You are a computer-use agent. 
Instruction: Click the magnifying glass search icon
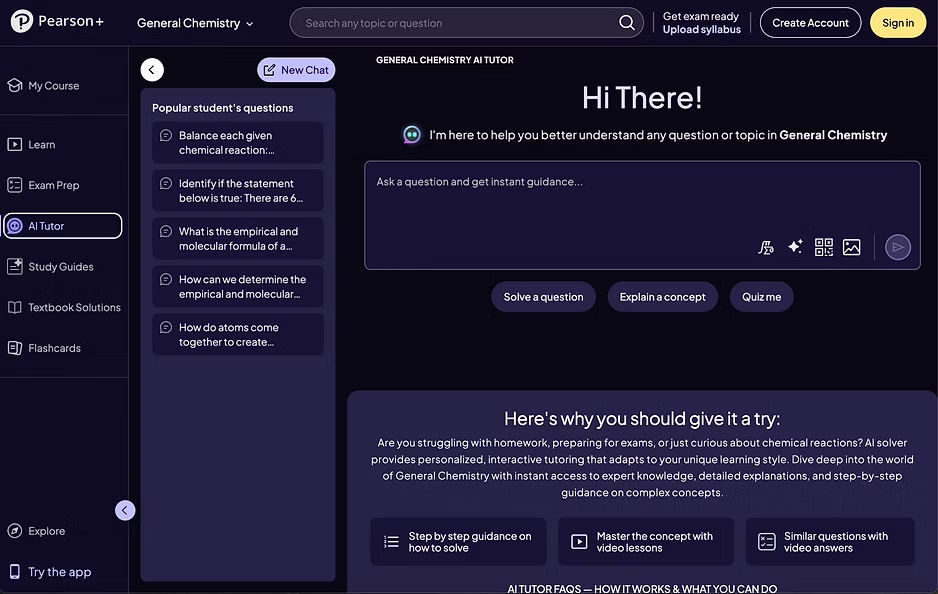coord(626,23)
